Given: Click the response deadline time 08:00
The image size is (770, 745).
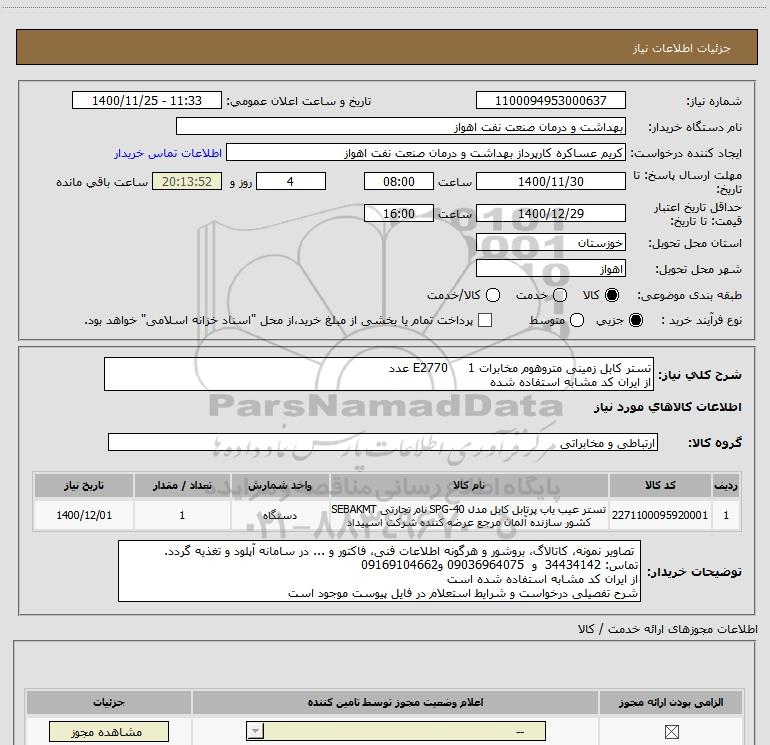Looking at the screenshot, I should [x=399, y=181].
